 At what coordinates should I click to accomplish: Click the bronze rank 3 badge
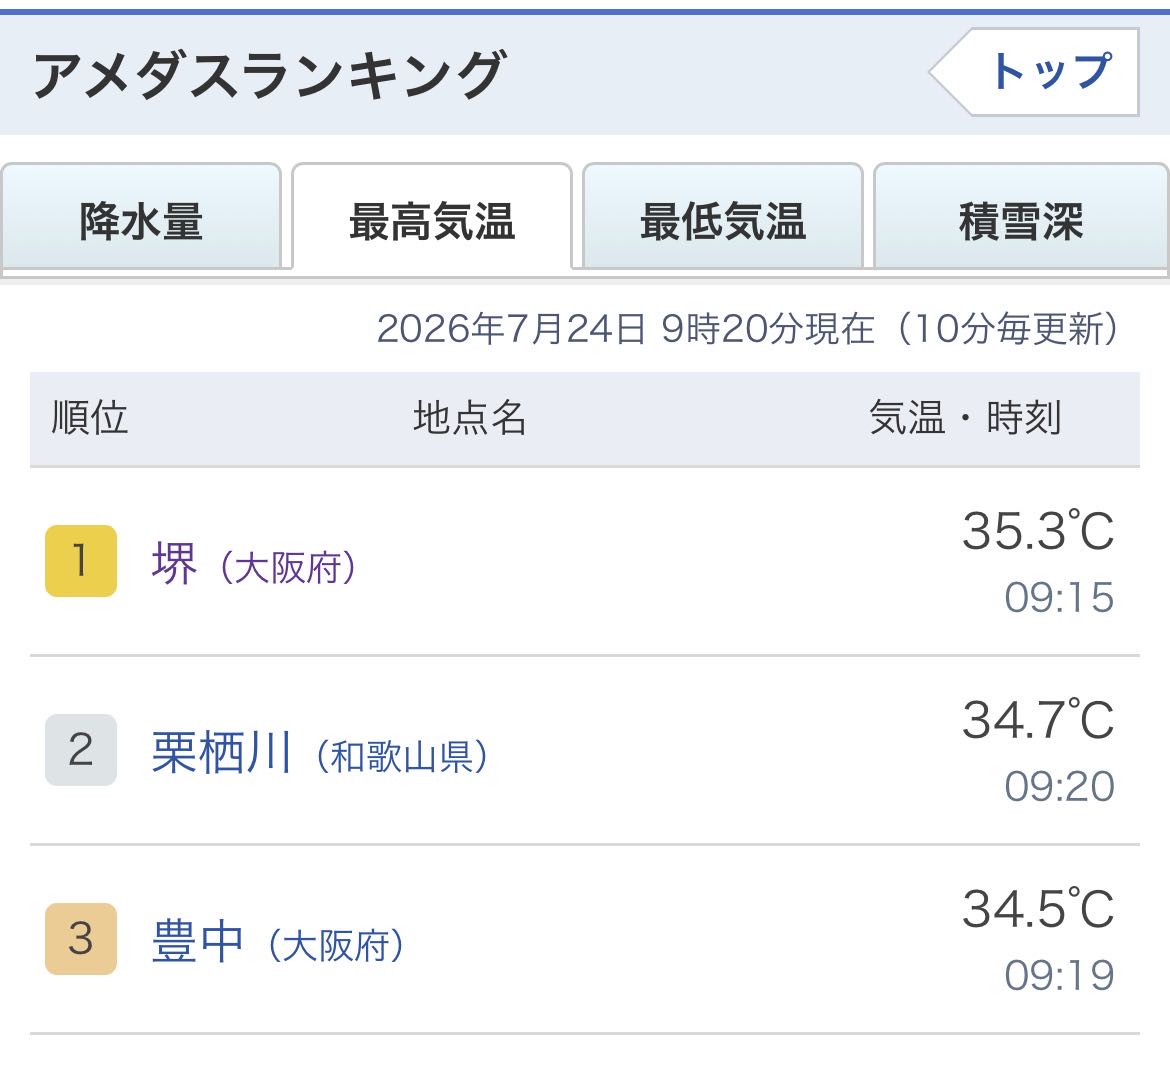pyautogui.click(x=81, y=938)
